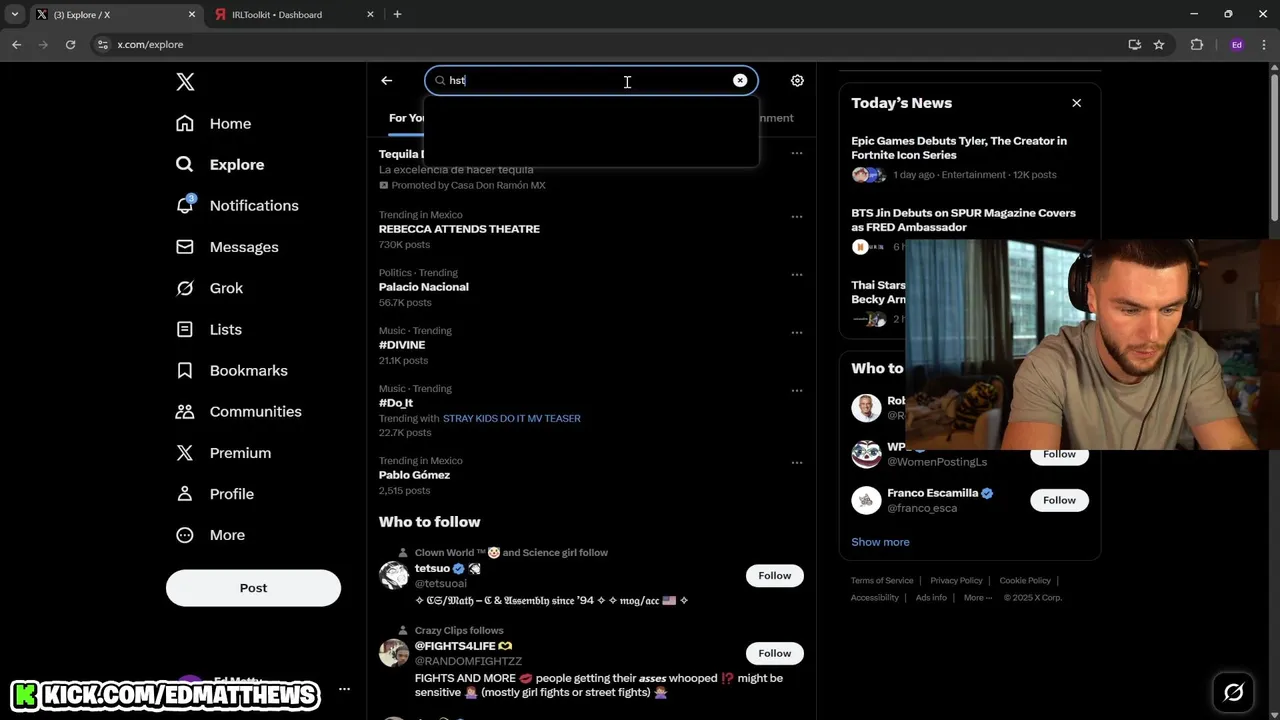Open Grok in the sidebar
Screen dimensions: 1280x720
209,288
